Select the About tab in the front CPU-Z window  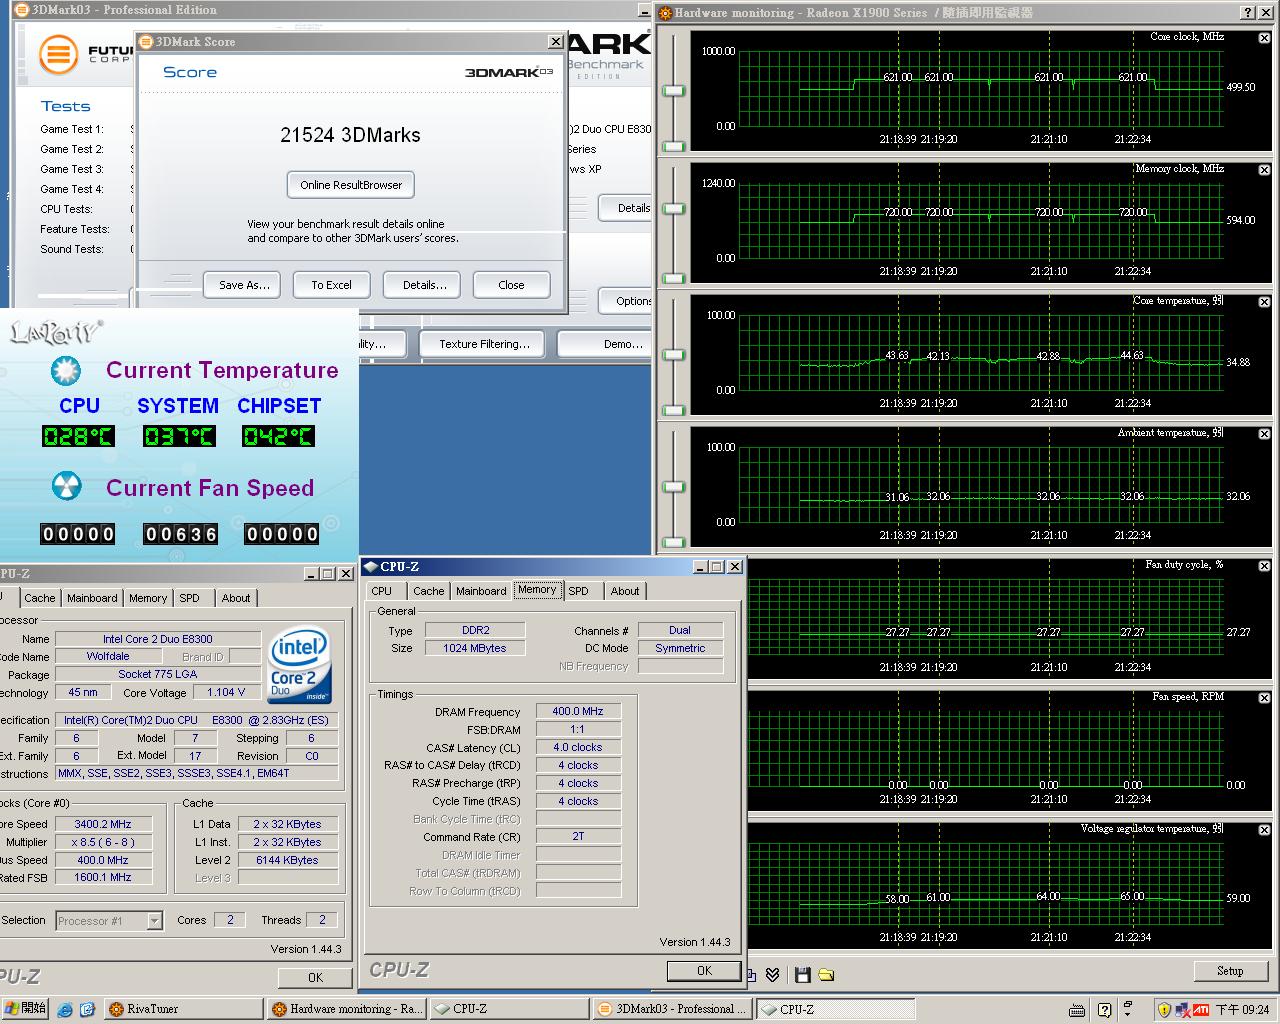click(x=625, y=591)
